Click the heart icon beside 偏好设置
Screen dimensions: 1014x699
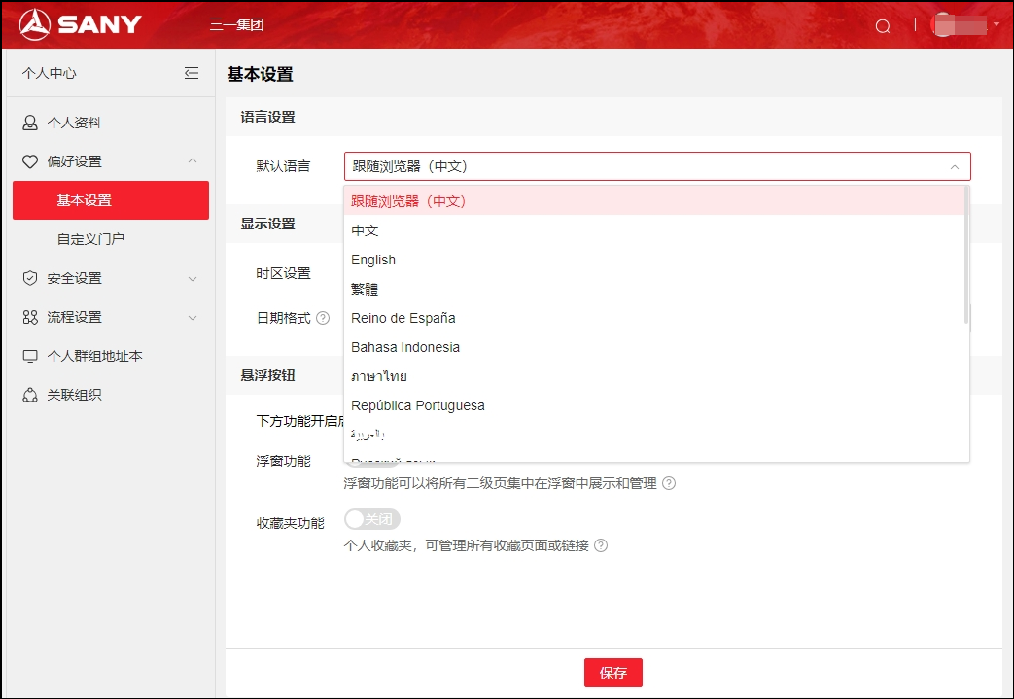point(30,162)
